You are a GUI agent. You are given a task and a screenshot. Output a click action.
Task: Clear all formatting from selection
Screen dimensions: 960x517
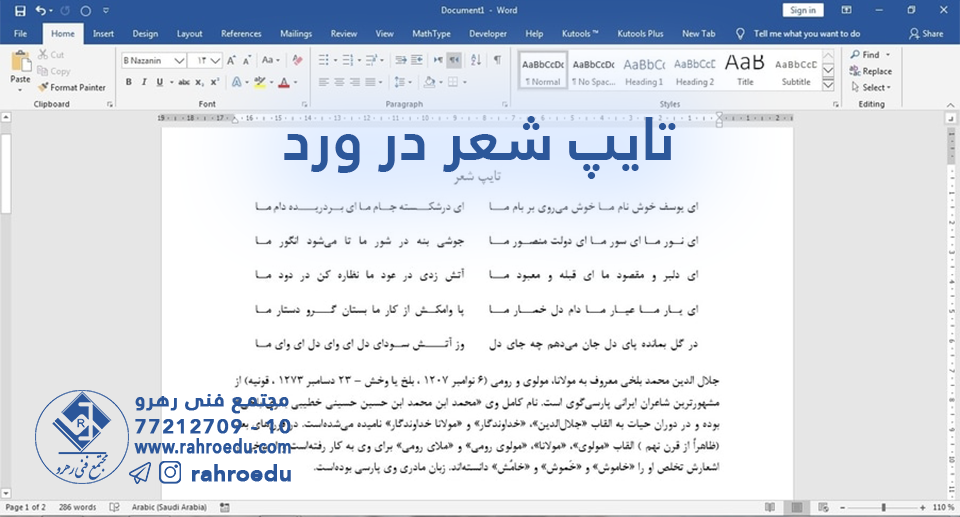coord(298,60)
